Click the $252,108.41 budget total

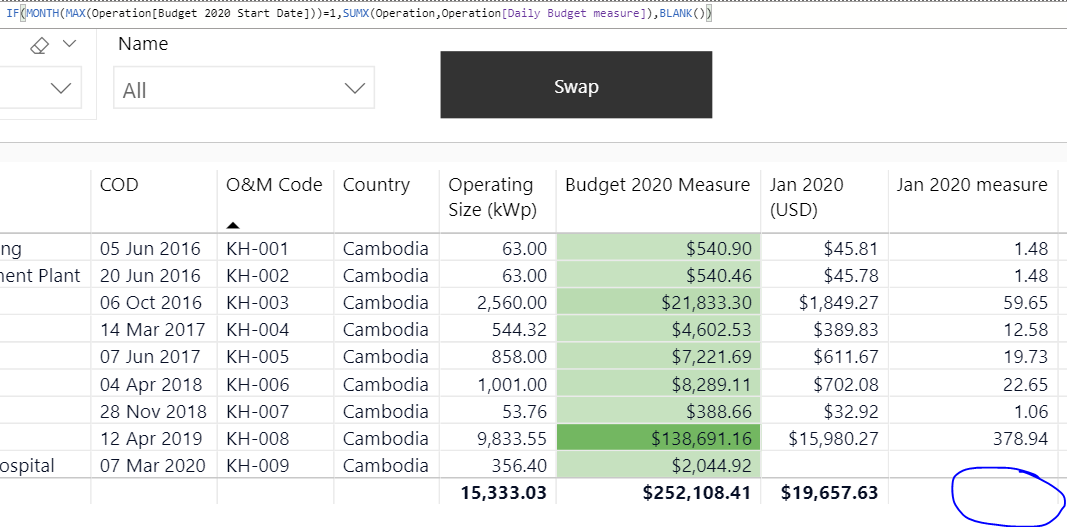(x=697, y=492)
